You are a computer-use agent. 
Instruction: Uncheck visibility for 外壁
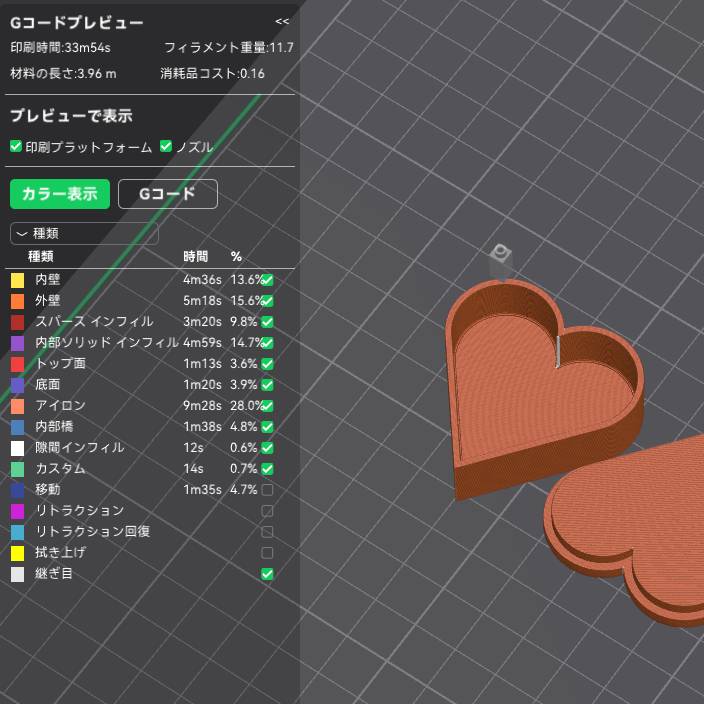[x=267, y=301]
